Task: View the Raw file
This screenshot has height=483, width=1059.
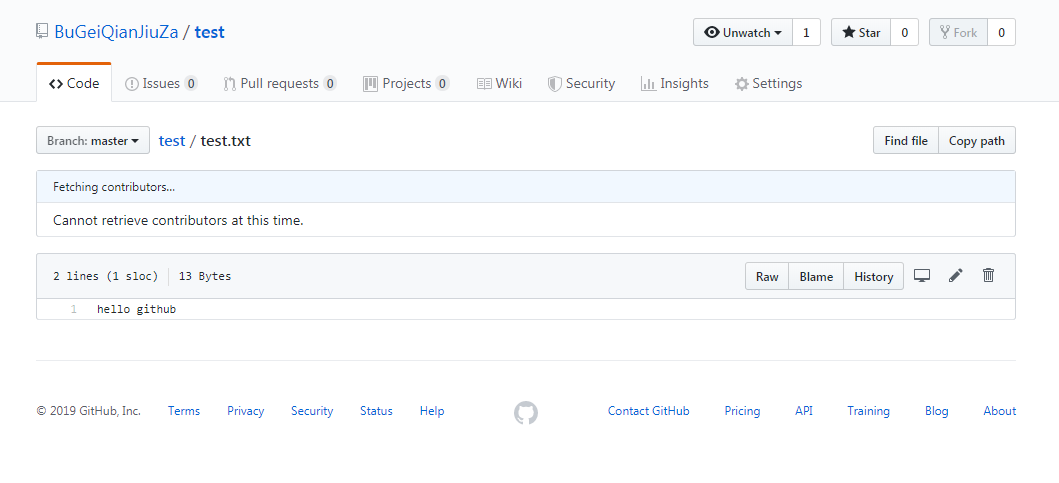Action: [767, 276]
